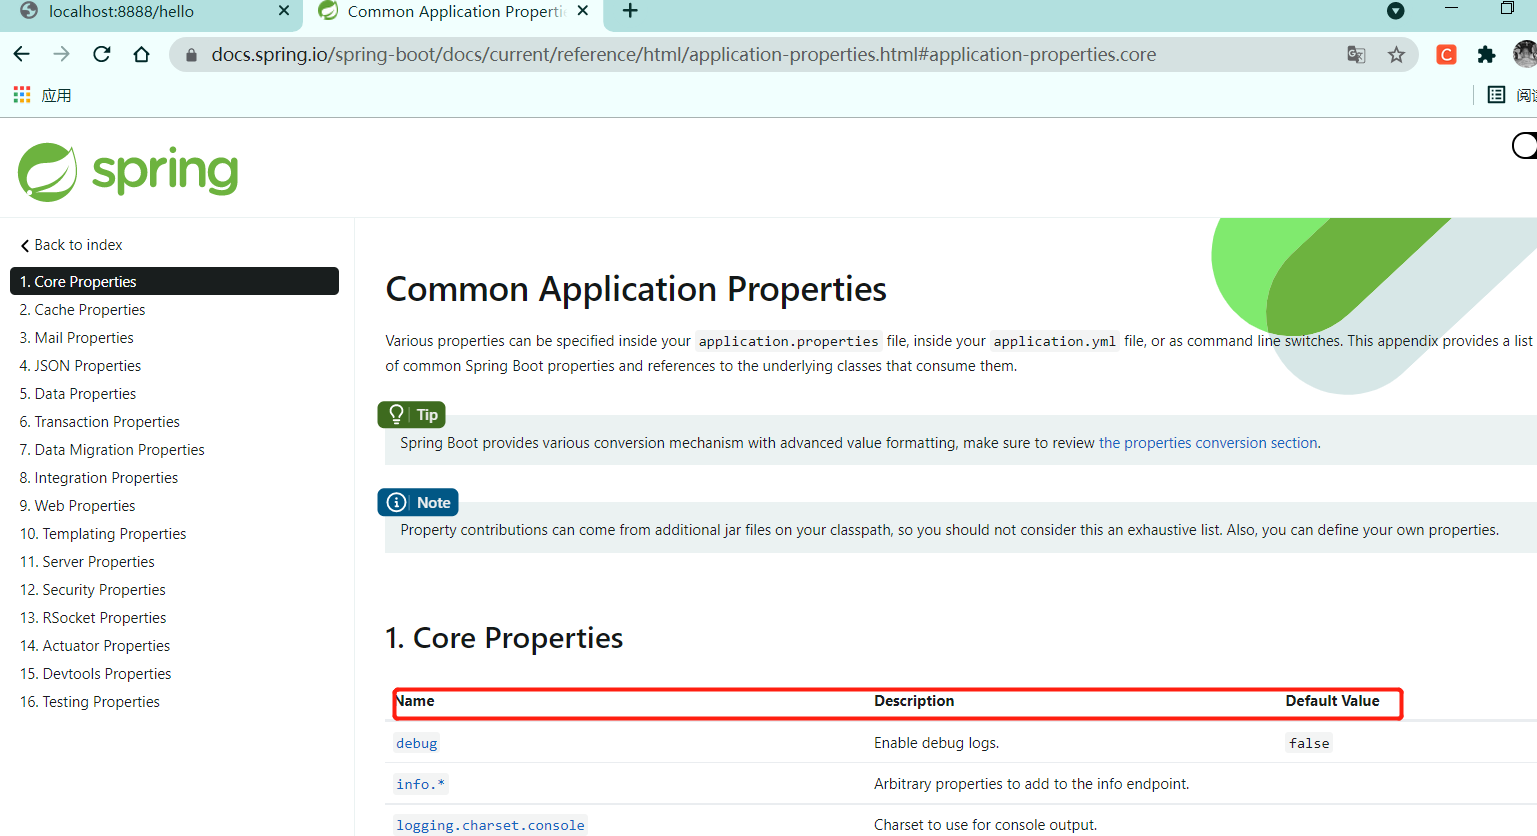The width and height of the screenshot is (1537, 836).
Task: Click Back to index link
Action: (71, 245)
